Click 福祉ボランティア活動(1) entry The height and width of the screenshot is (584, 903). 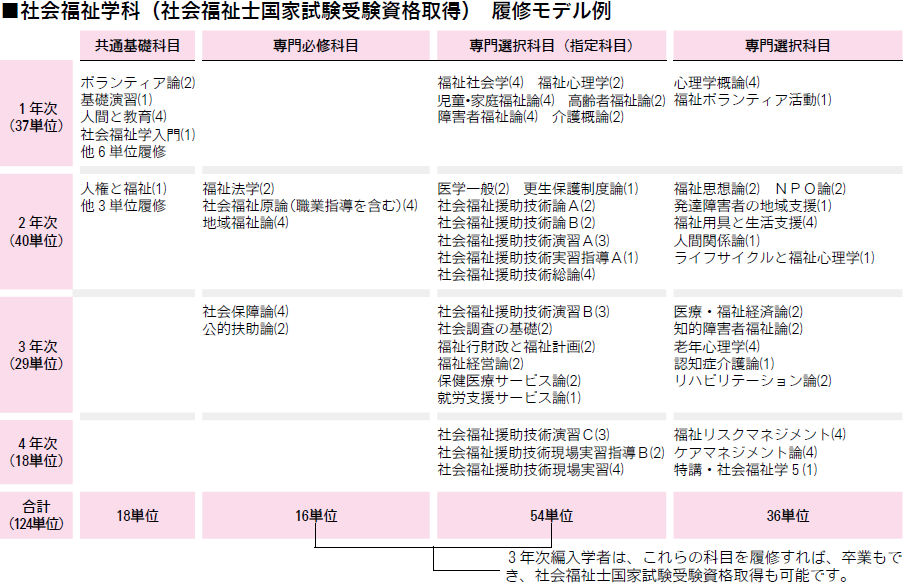click(x=753, y=100)
